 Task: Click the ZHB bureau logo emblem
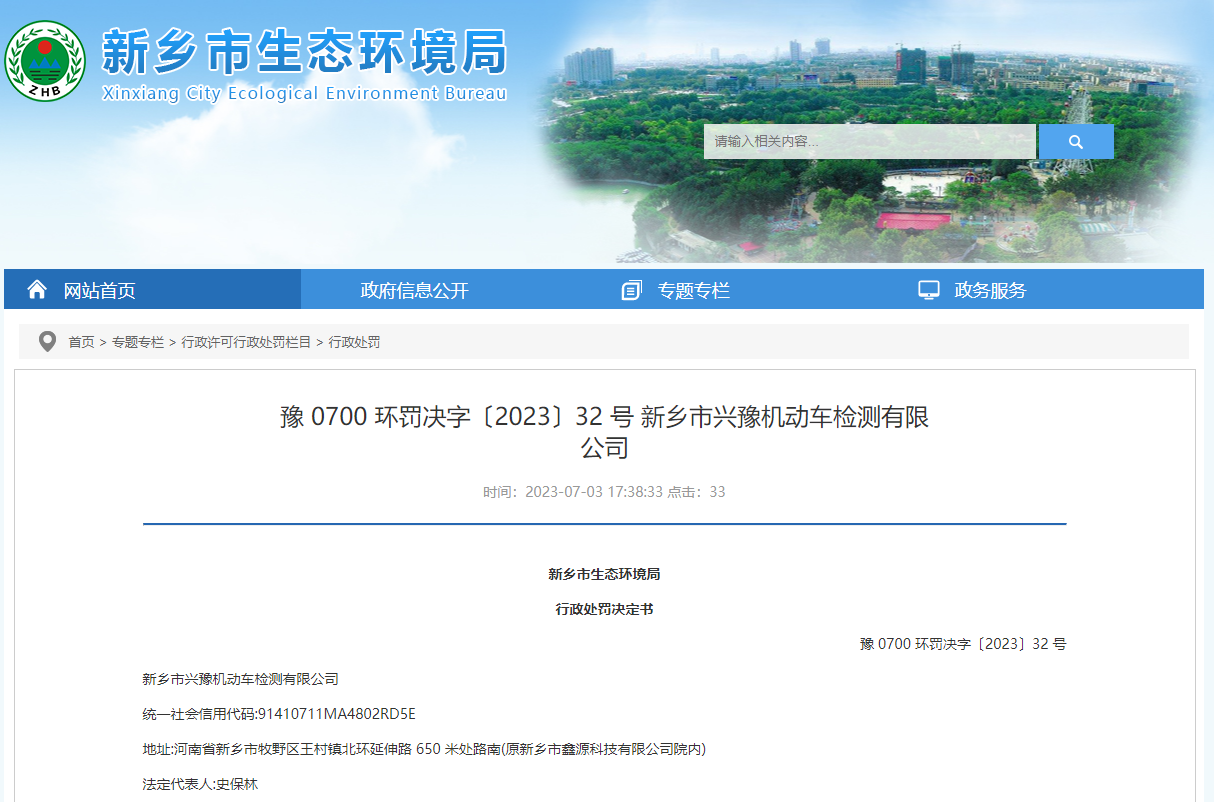point(45,61)
